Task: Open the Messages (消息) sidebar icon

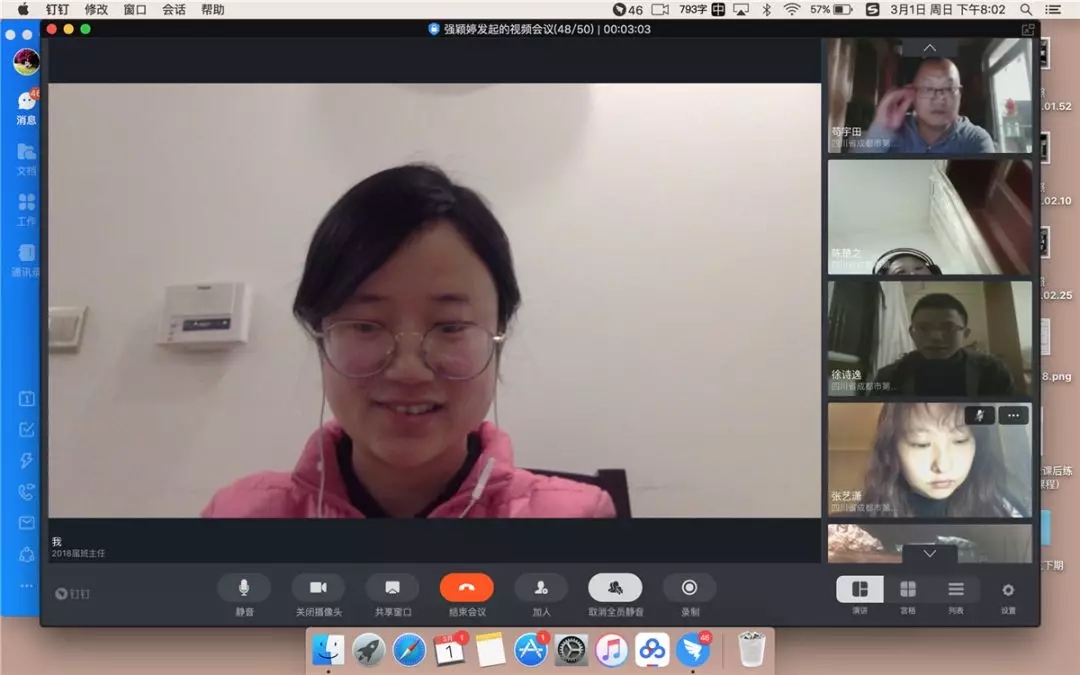Action: tap(26, 103)
